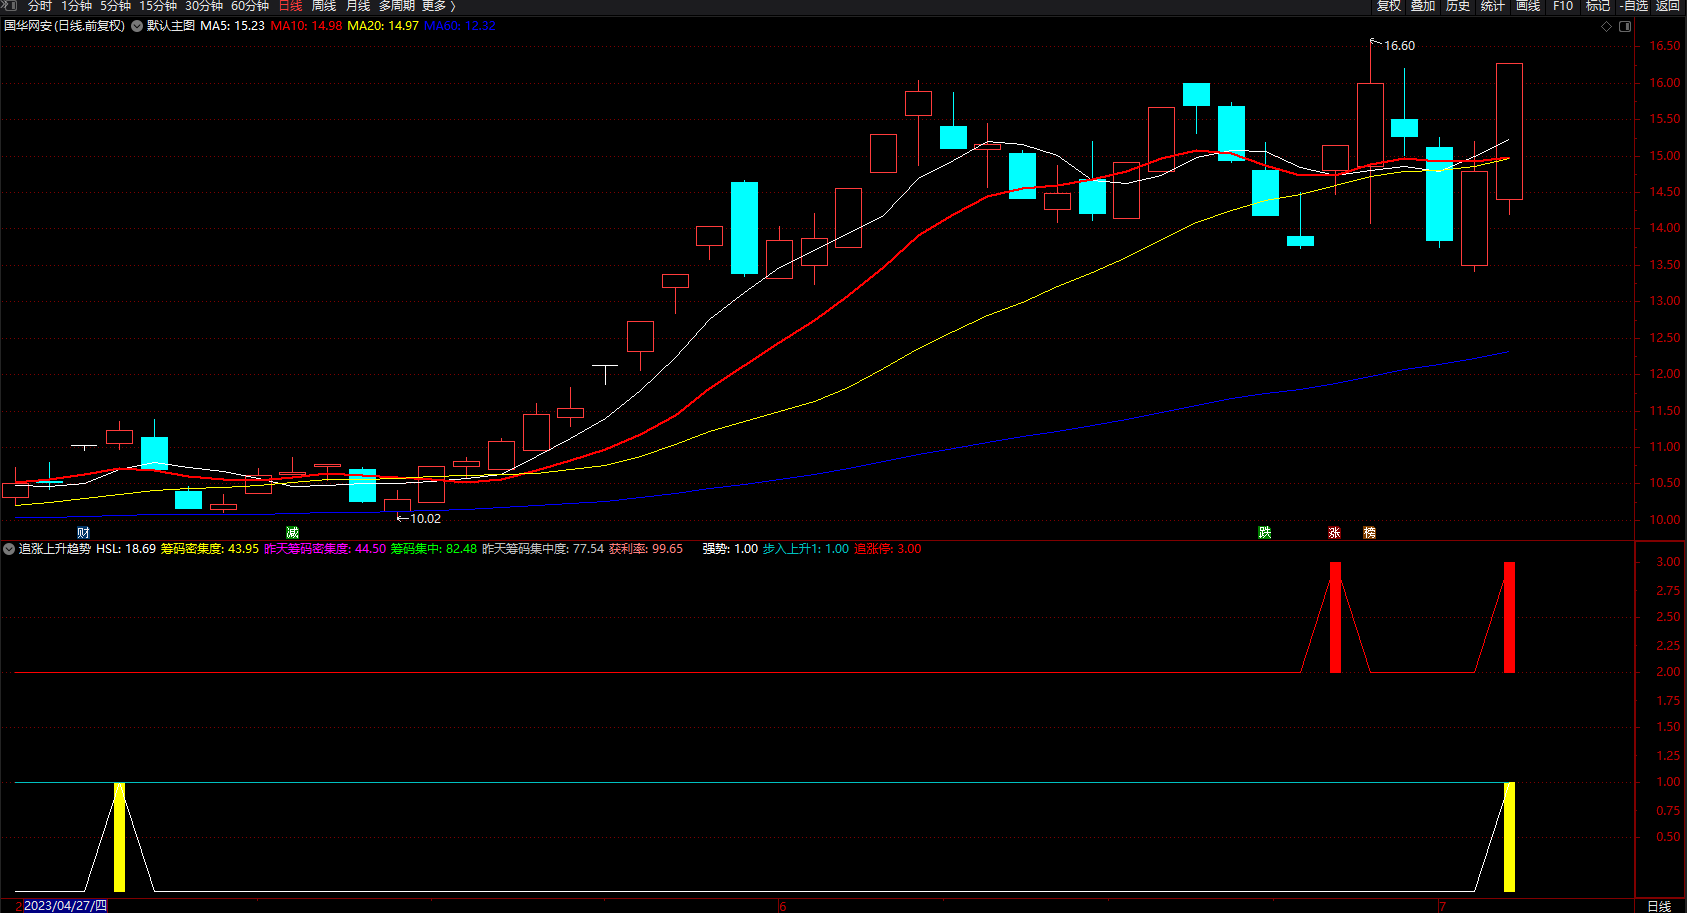Expand the 更多 periods menu
The height and width of the screenshot is (913, 1687).
[438, 6]
